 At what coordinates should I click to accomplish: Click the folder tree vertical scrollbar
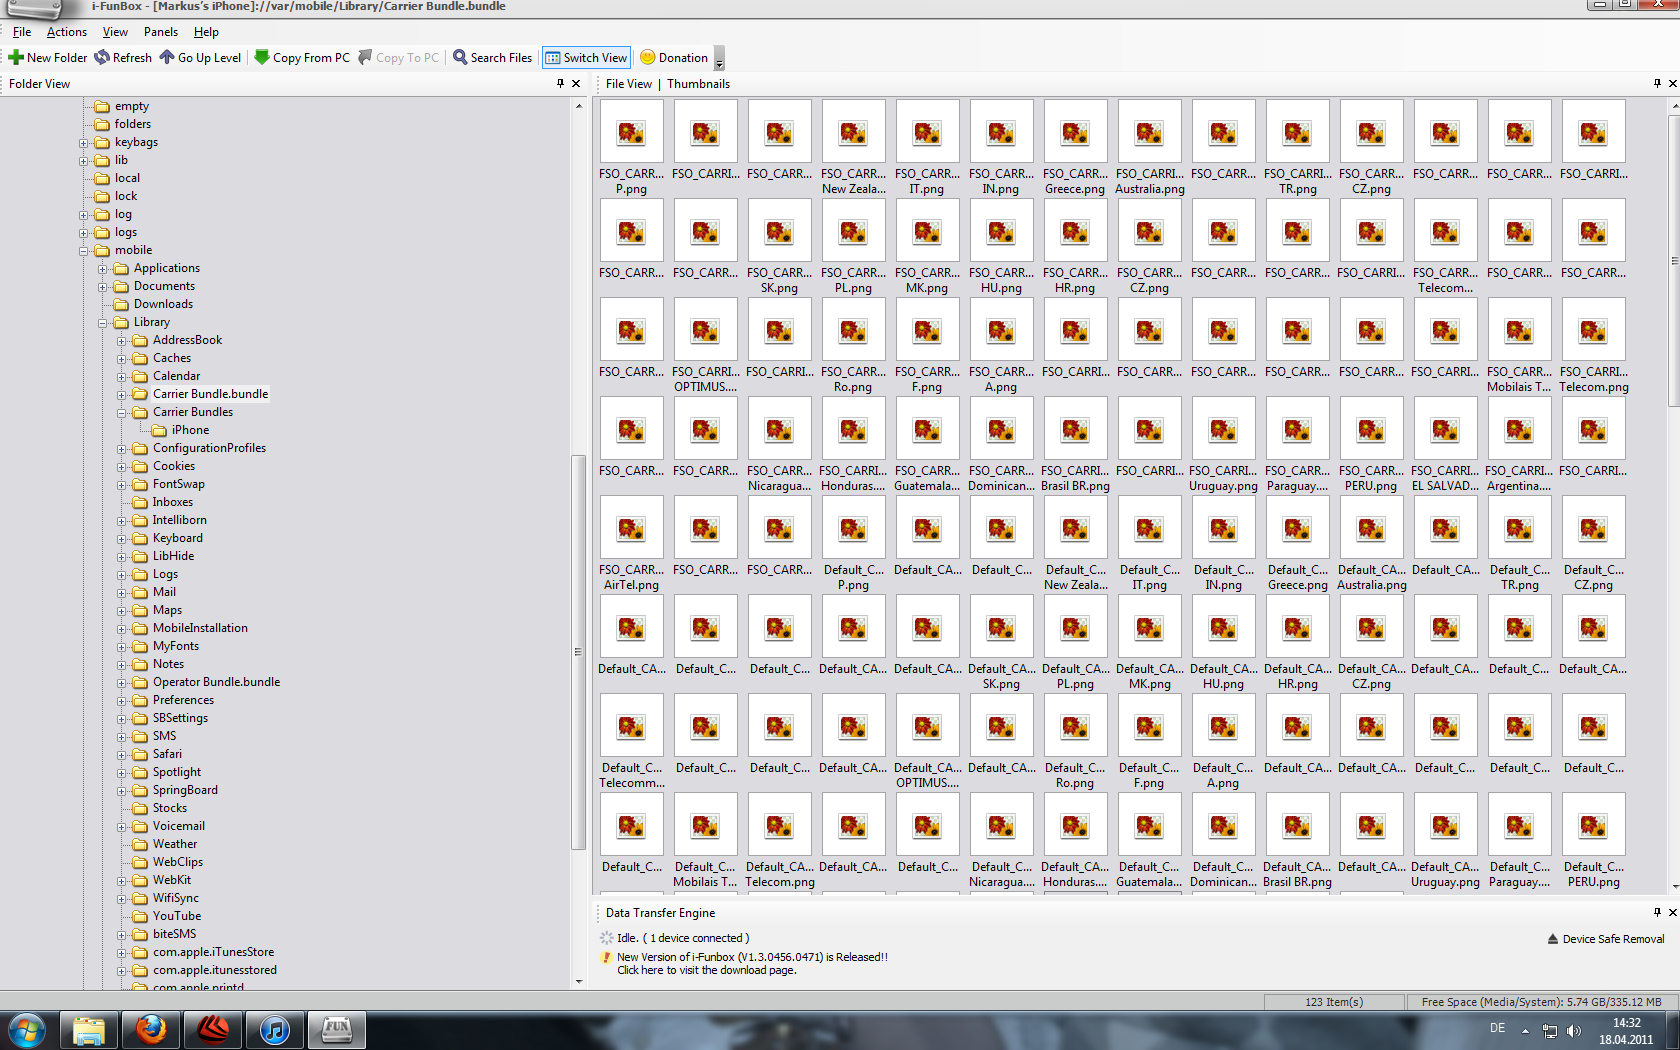pyautogui.click(x=578, y=651)
